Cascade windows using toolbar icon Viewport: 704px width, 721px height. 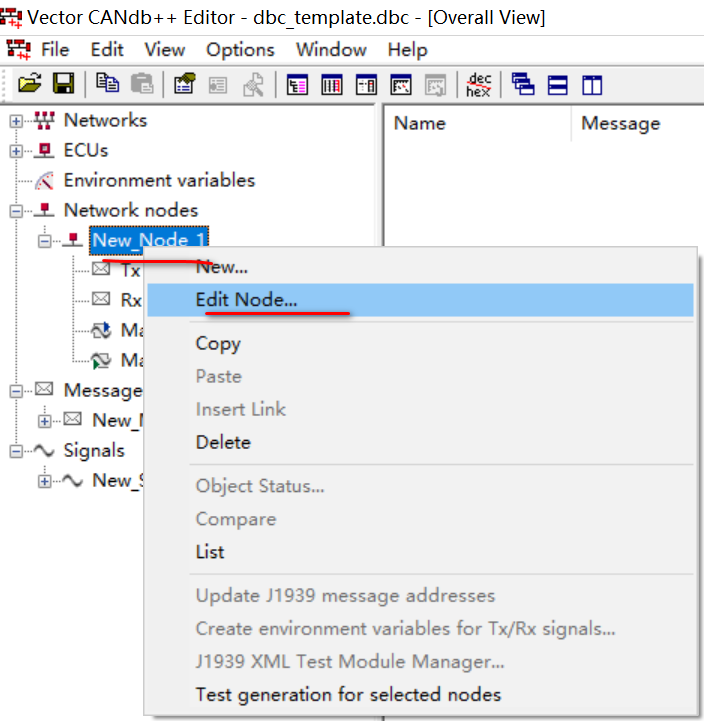[x=523, y=85]
